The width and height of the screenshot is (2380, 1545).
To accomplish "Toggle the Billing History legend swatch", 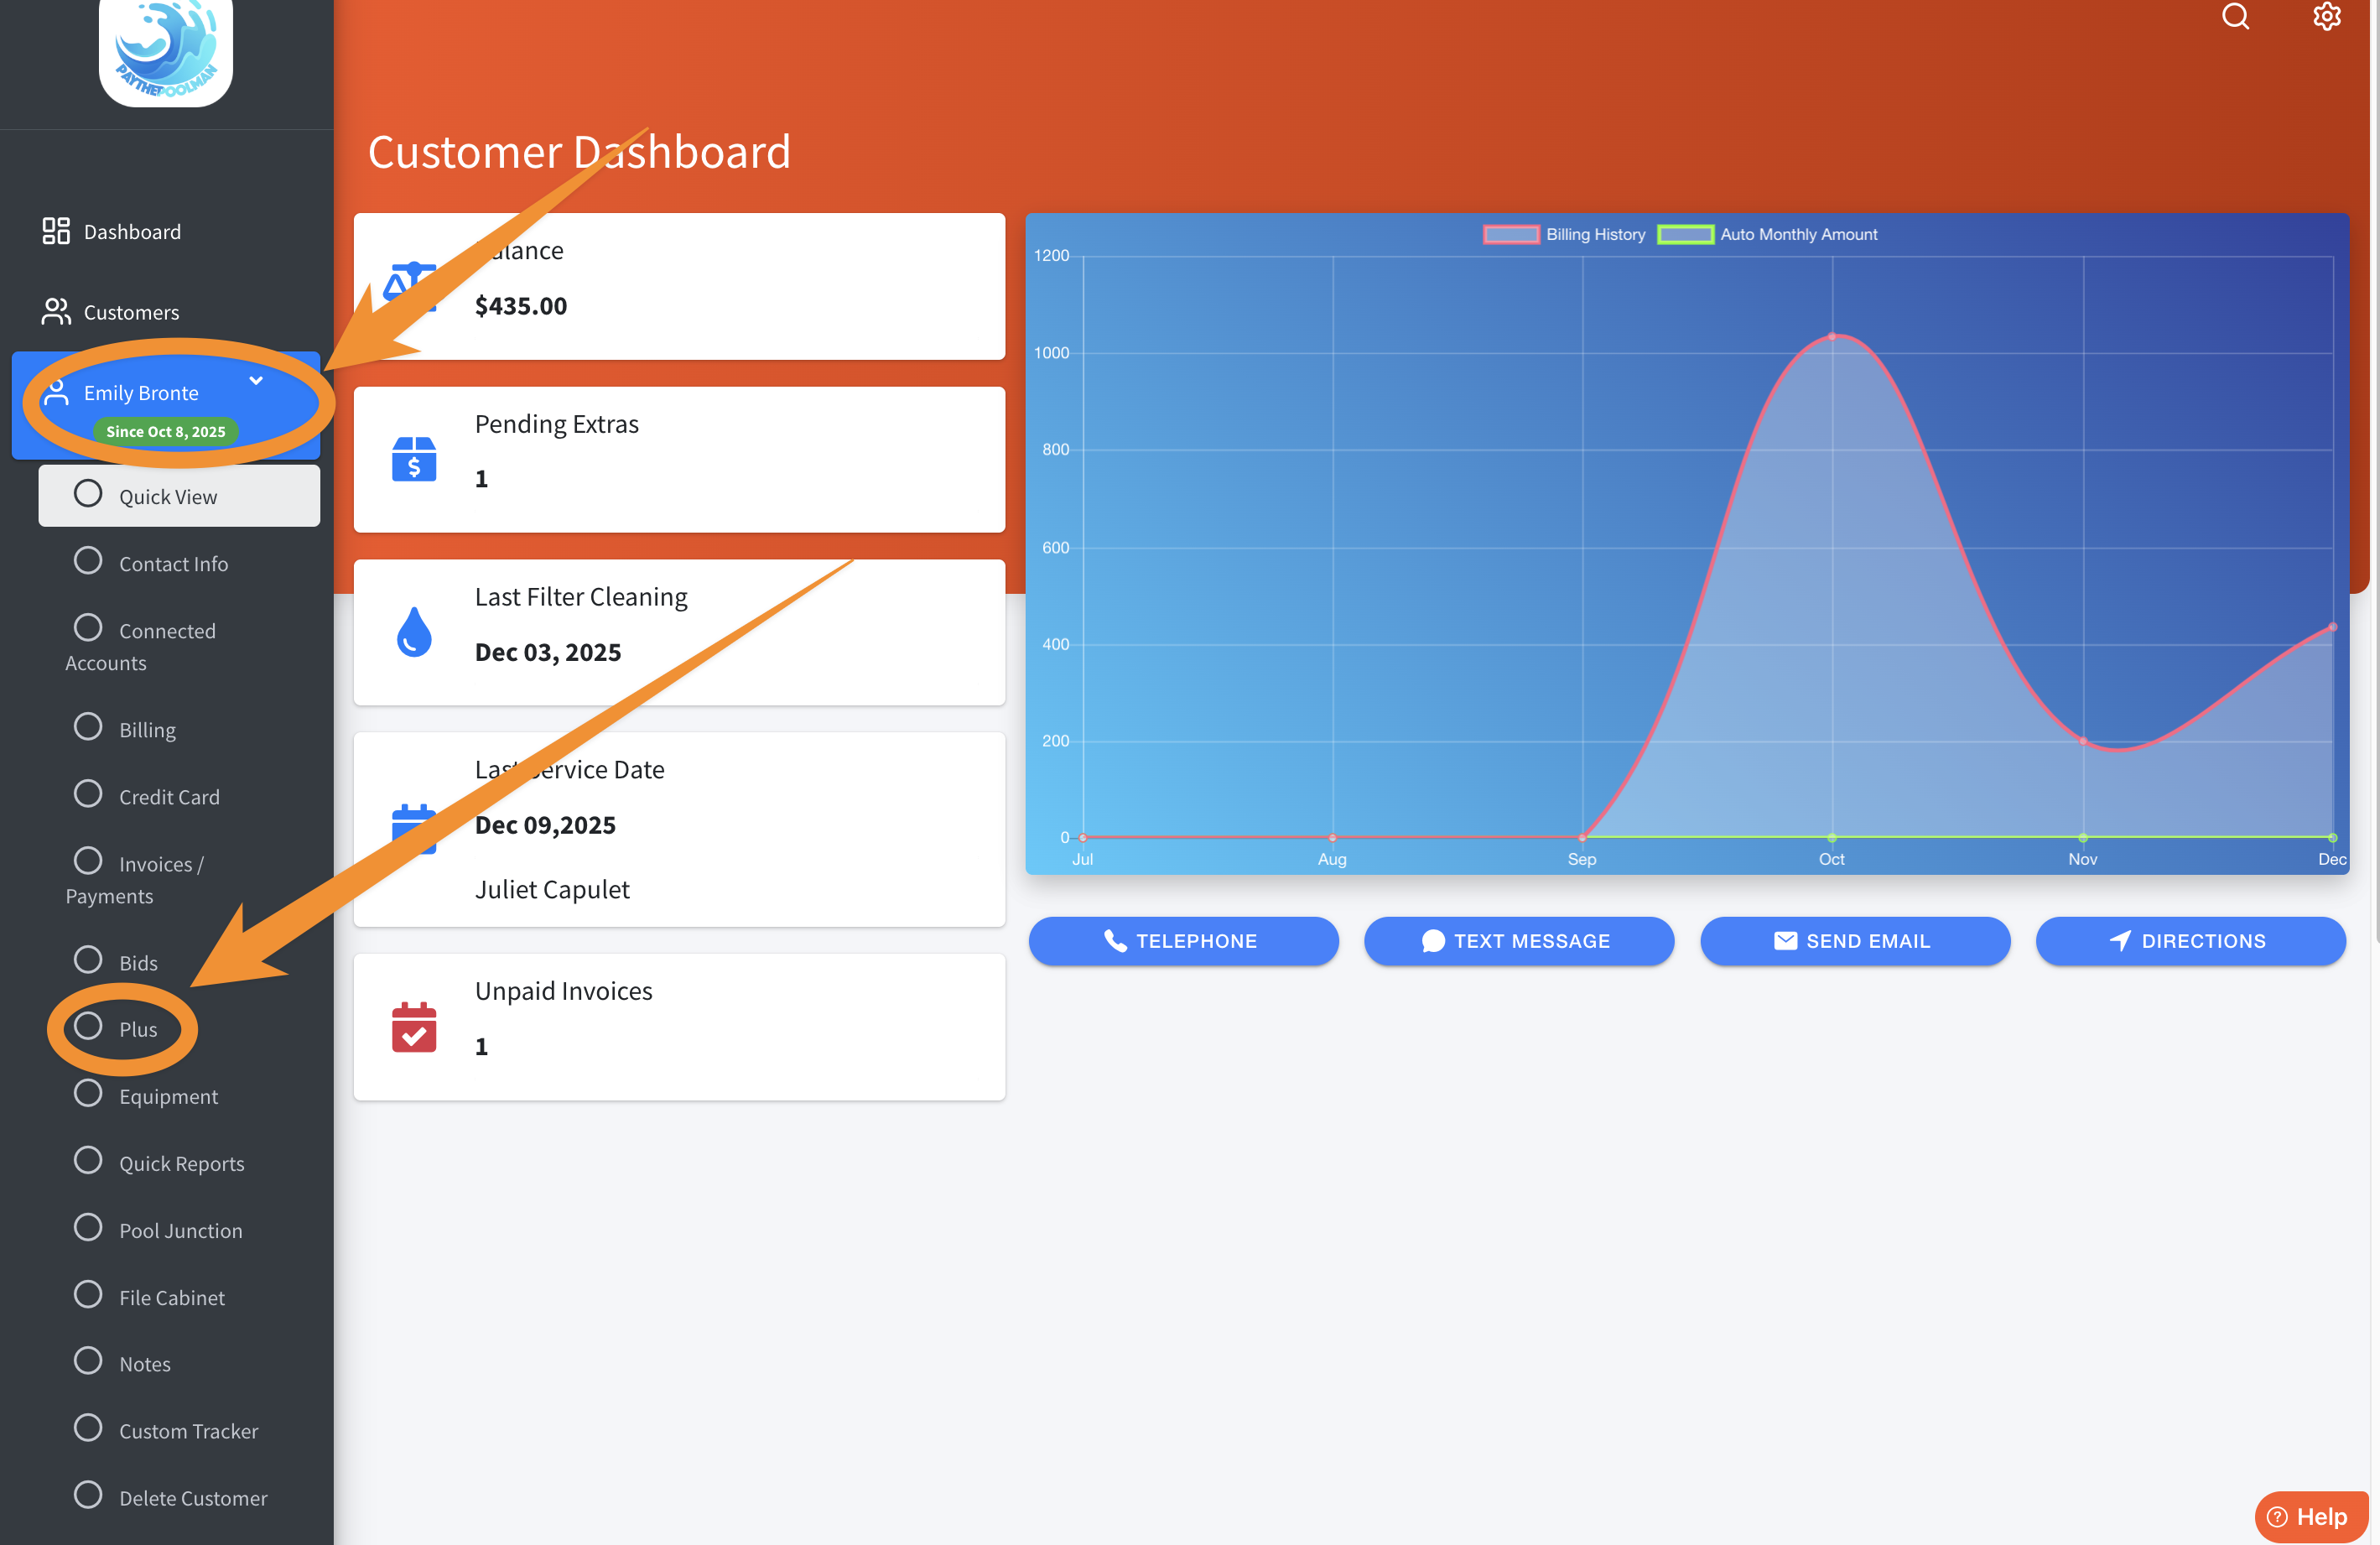I will click(1511, 234).
